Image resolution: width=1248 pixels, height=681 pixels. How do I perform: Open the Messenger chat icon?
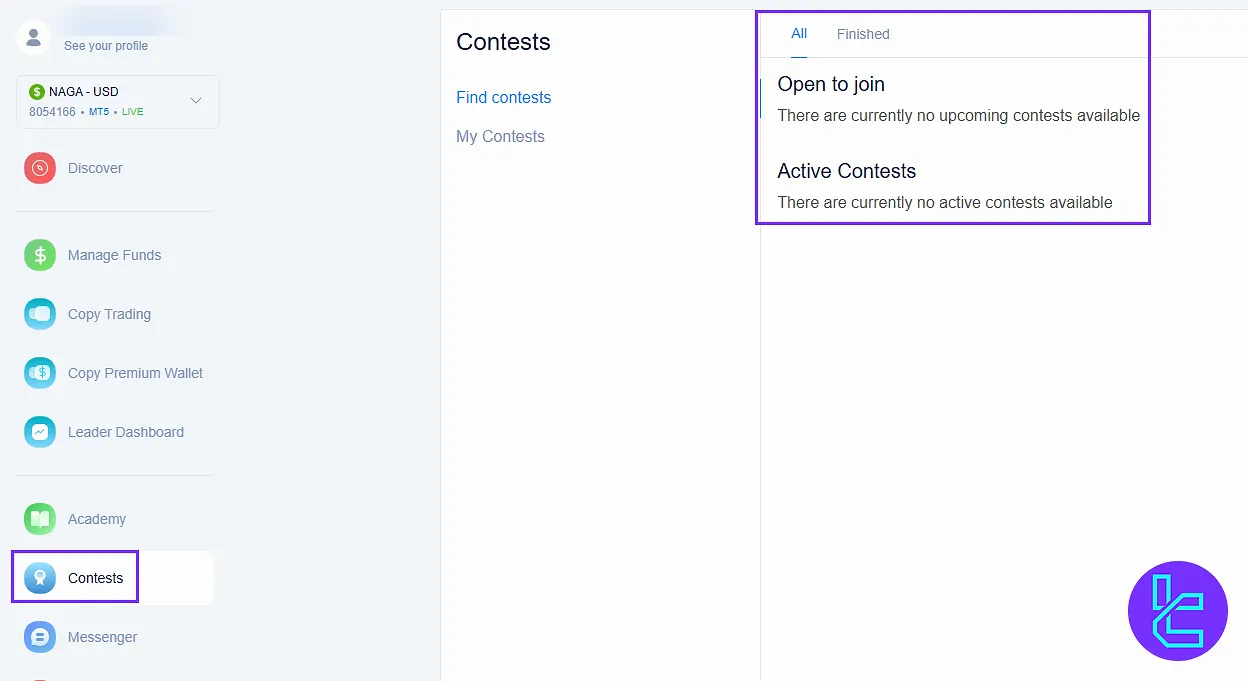40,637
